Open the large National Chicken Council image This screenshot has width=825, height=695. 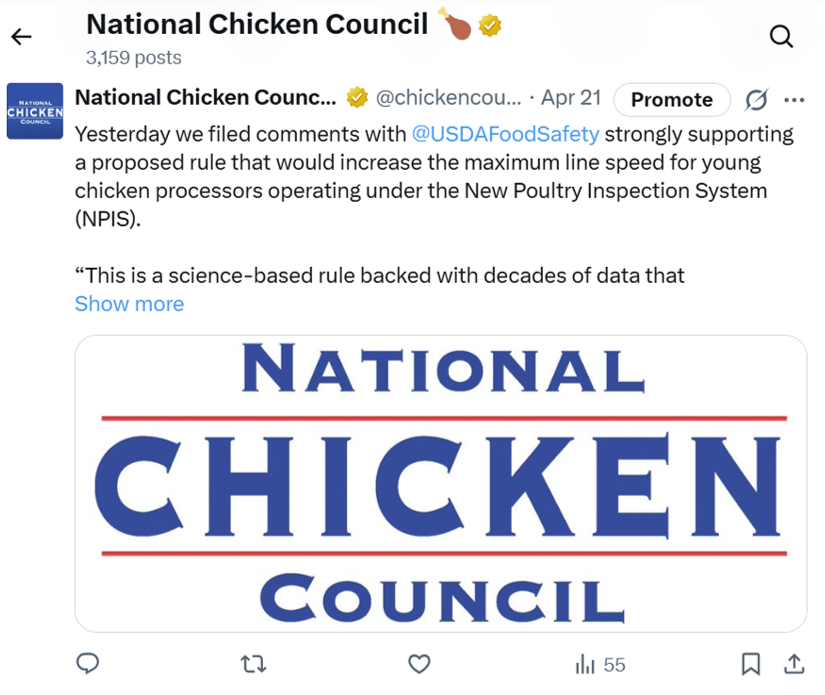tap(441, 483)
